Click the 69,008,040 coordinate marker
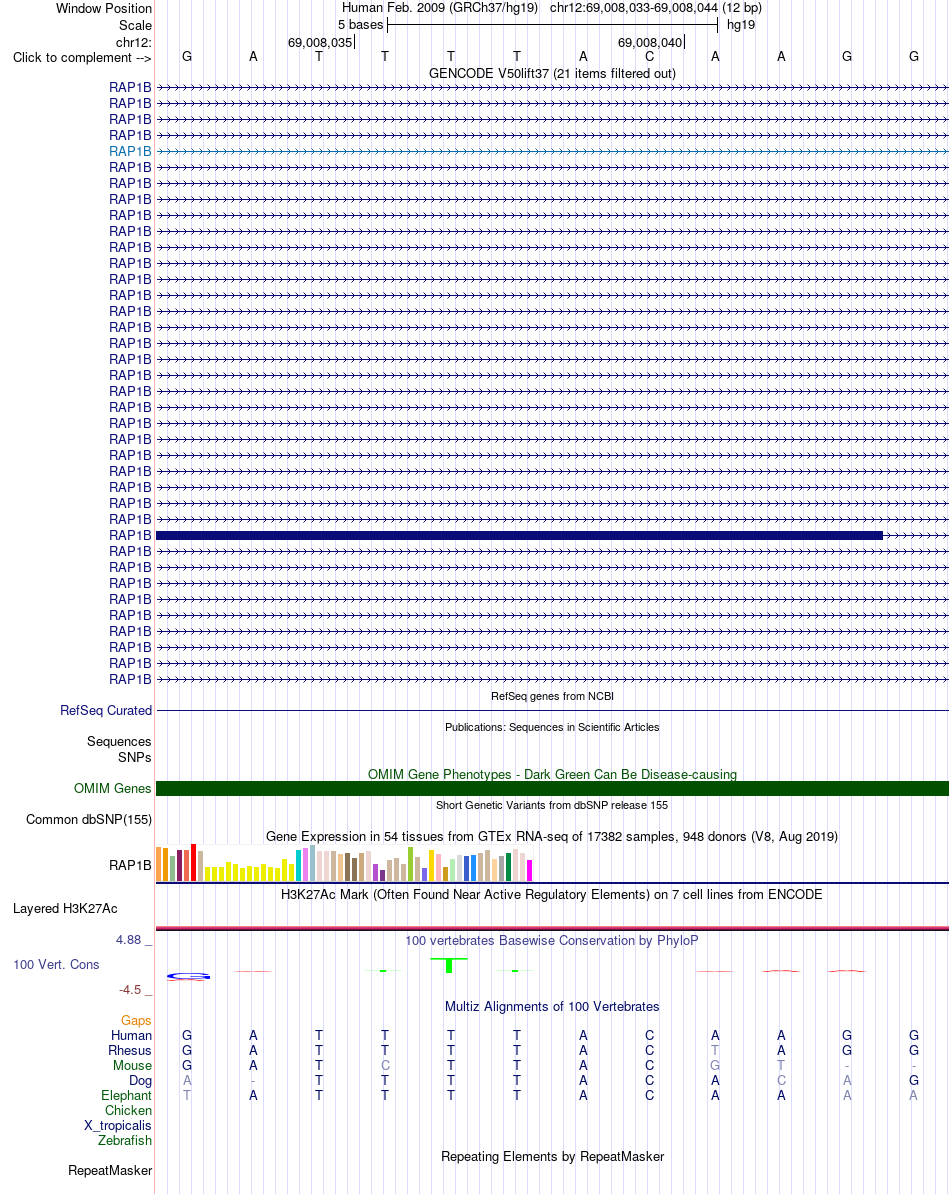The height and width of the screenshot is (1194, 950). (x=650, y=43)
